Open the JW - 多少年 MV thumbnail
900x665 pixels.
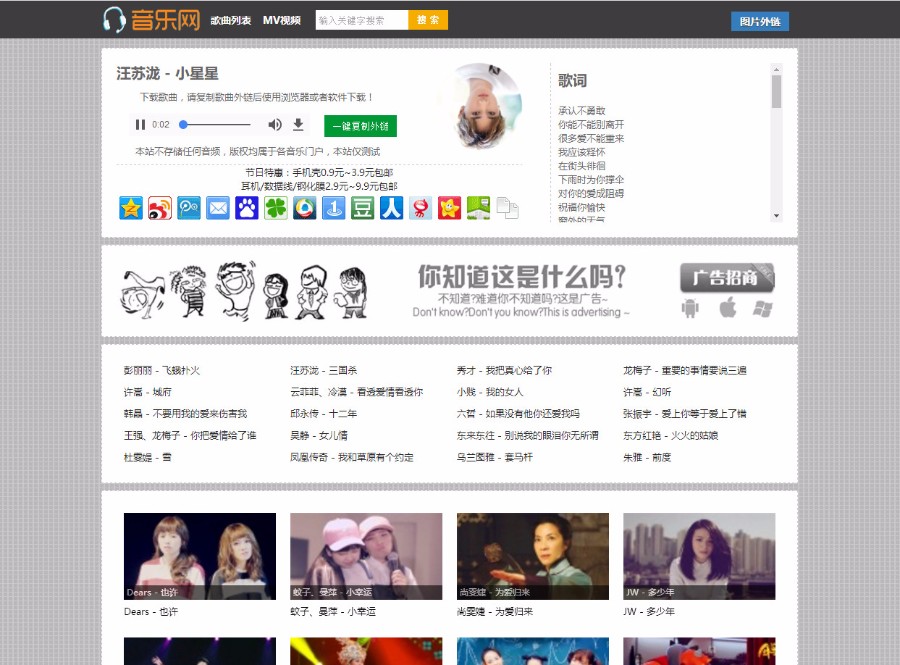point(699,556)
